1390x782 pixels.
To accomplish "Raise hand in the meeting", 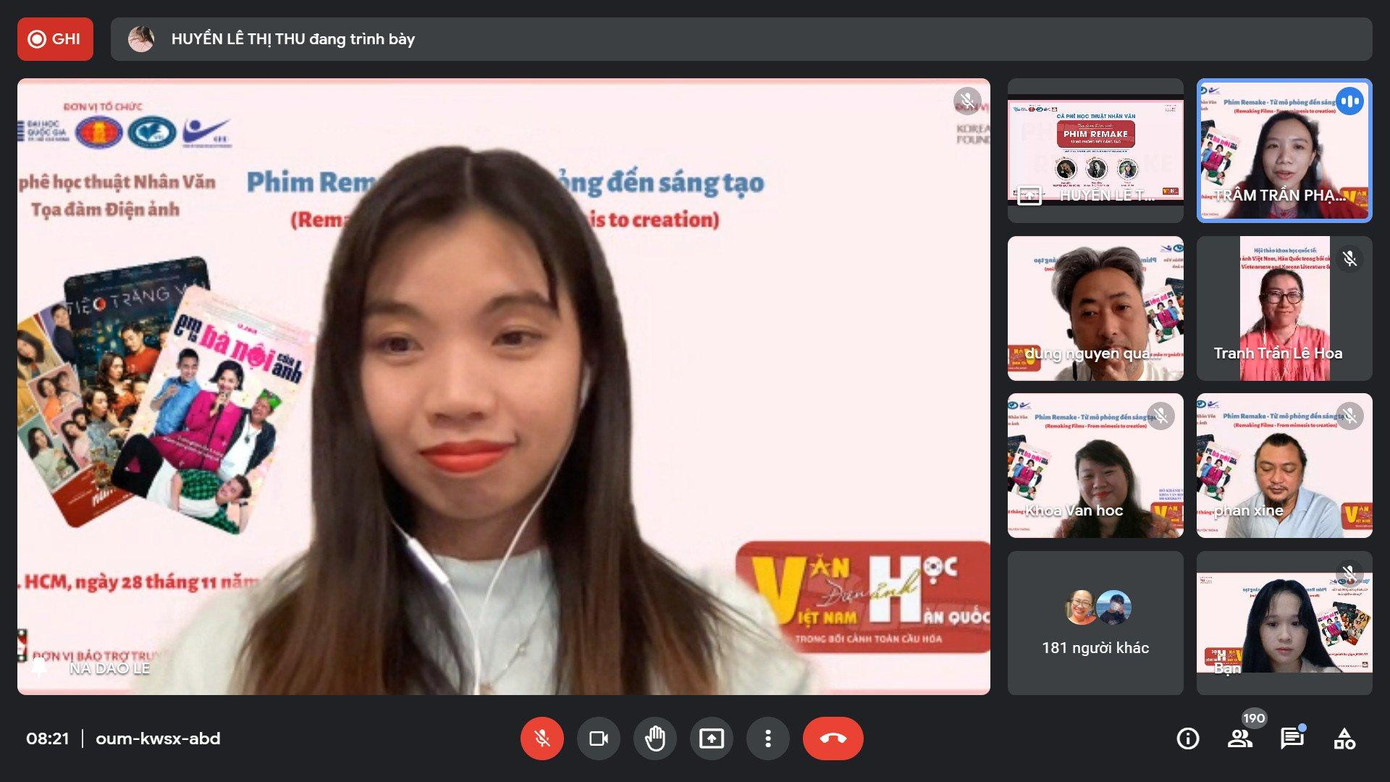I will pyautogui.click(x=655, y=739).
